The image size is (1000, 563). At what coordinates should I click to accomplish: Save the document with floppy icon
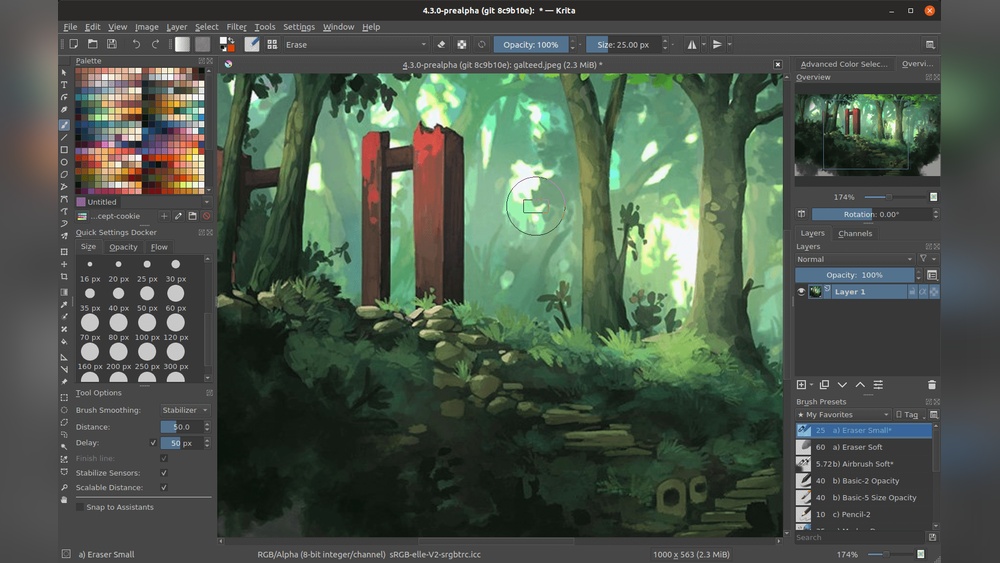(x=112, y=44)
